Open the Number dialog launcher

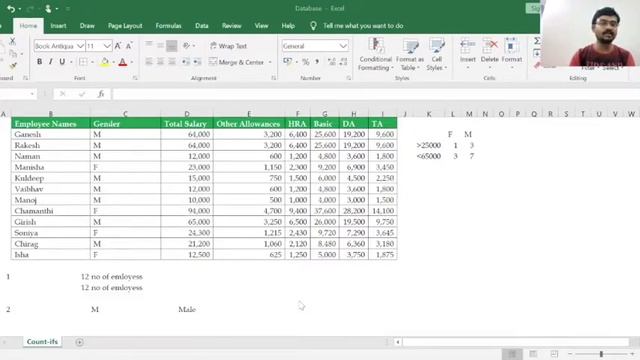[349, 78]
